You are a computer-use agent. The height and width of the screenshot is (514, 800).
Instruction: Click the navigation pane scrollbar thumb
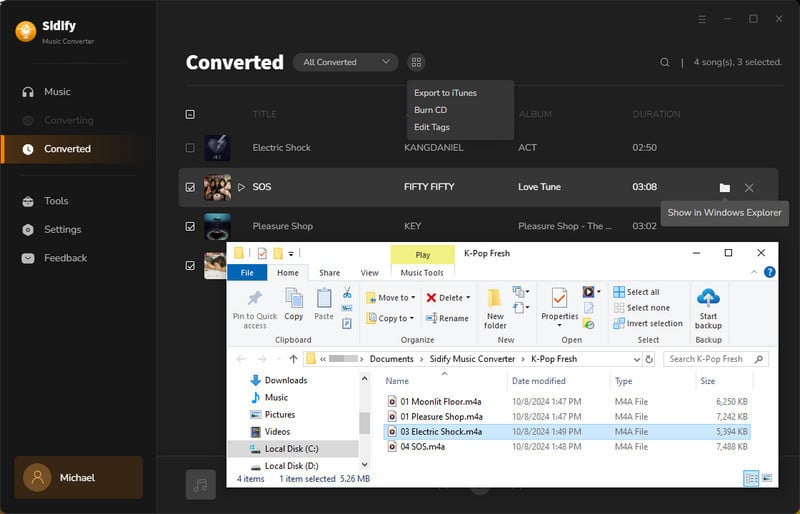[364, 423]
